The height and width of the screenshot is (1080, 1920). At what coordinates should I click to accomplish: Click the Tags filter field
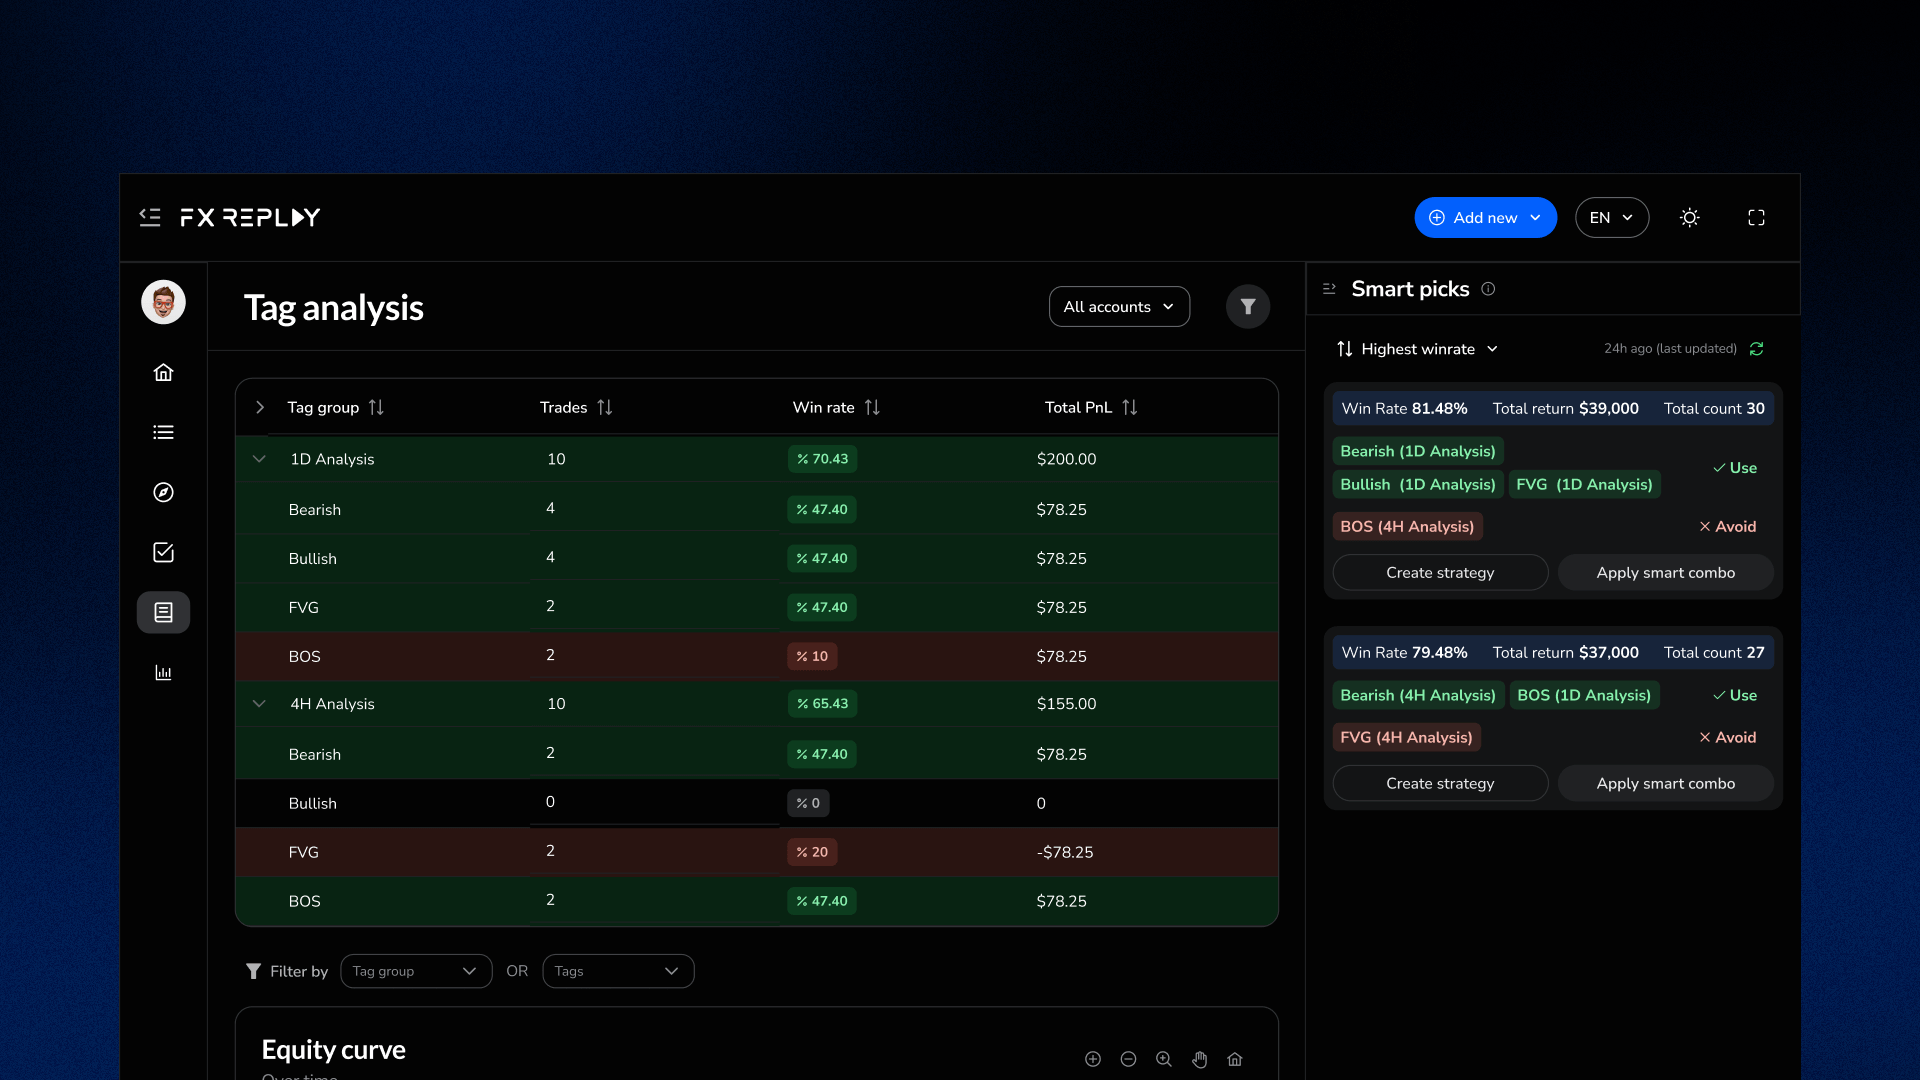pos(617,971)
